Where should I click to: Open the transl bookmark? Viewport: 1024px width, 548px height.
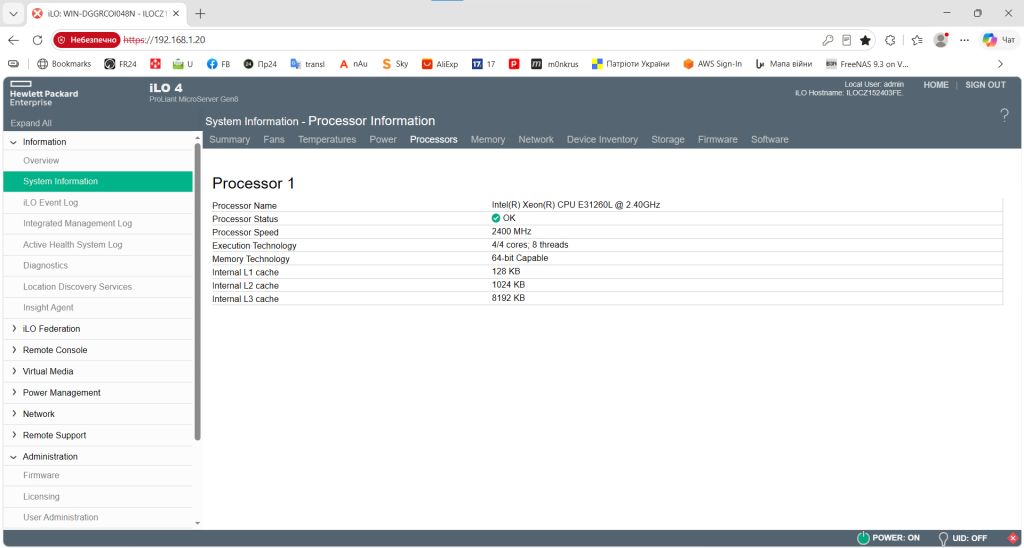[307, 64]
